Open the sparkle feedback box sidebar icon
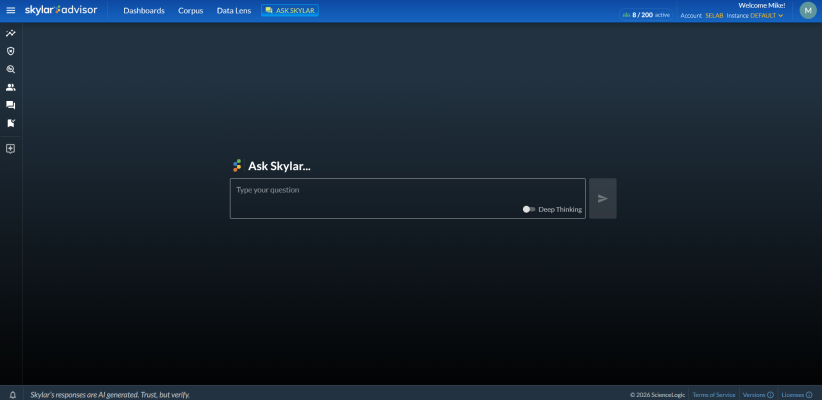The width and height of the screenshot is (822, 400). coord(10,149)
